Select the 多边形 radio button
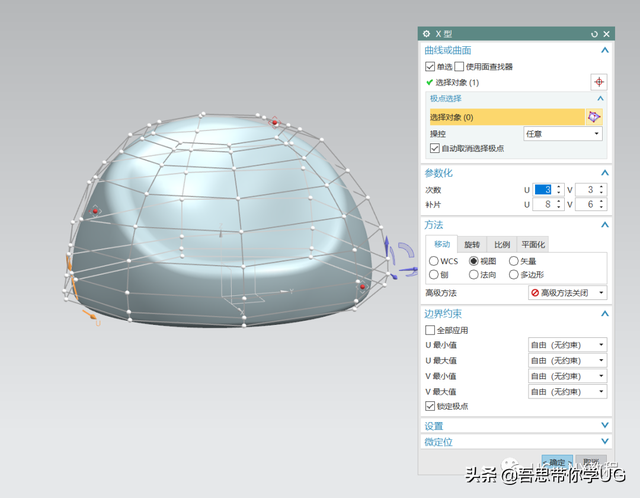The width and height of the screenshot is (640, 498). [513, 275]
